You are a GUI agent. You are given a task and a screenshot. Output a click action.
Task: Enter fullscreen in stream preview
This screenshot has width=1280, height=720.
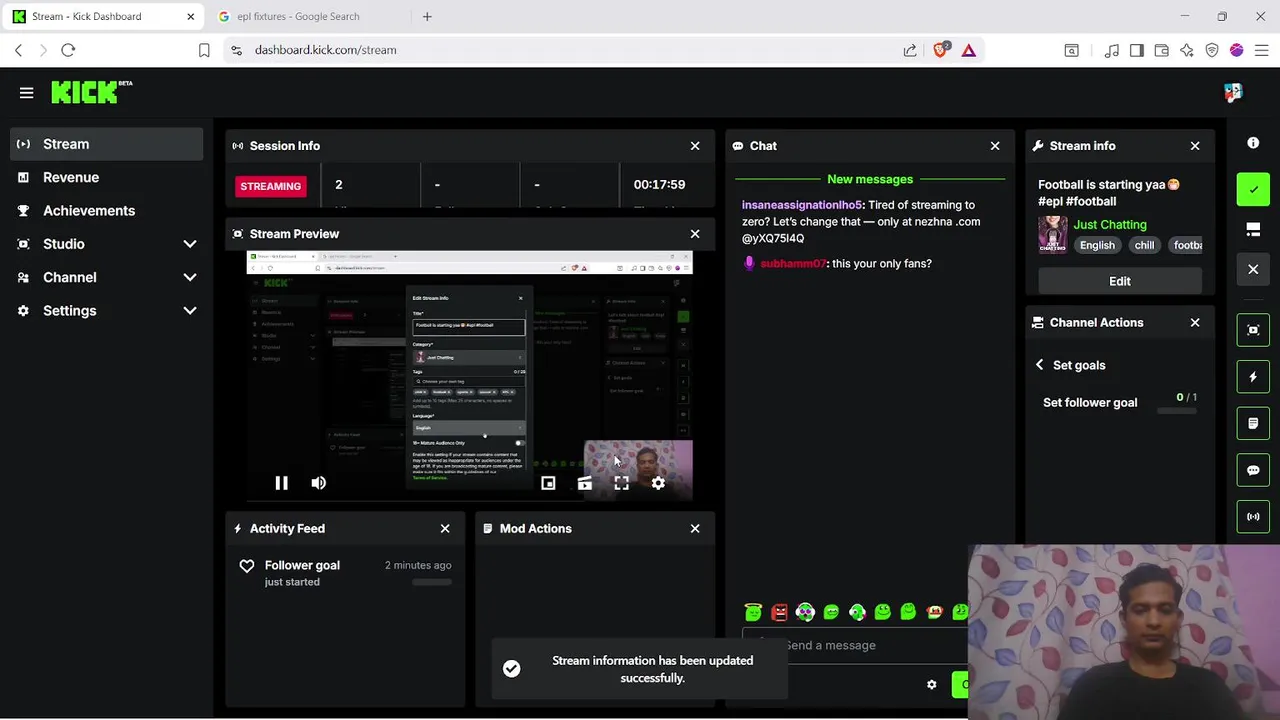(x=621, y=483)
